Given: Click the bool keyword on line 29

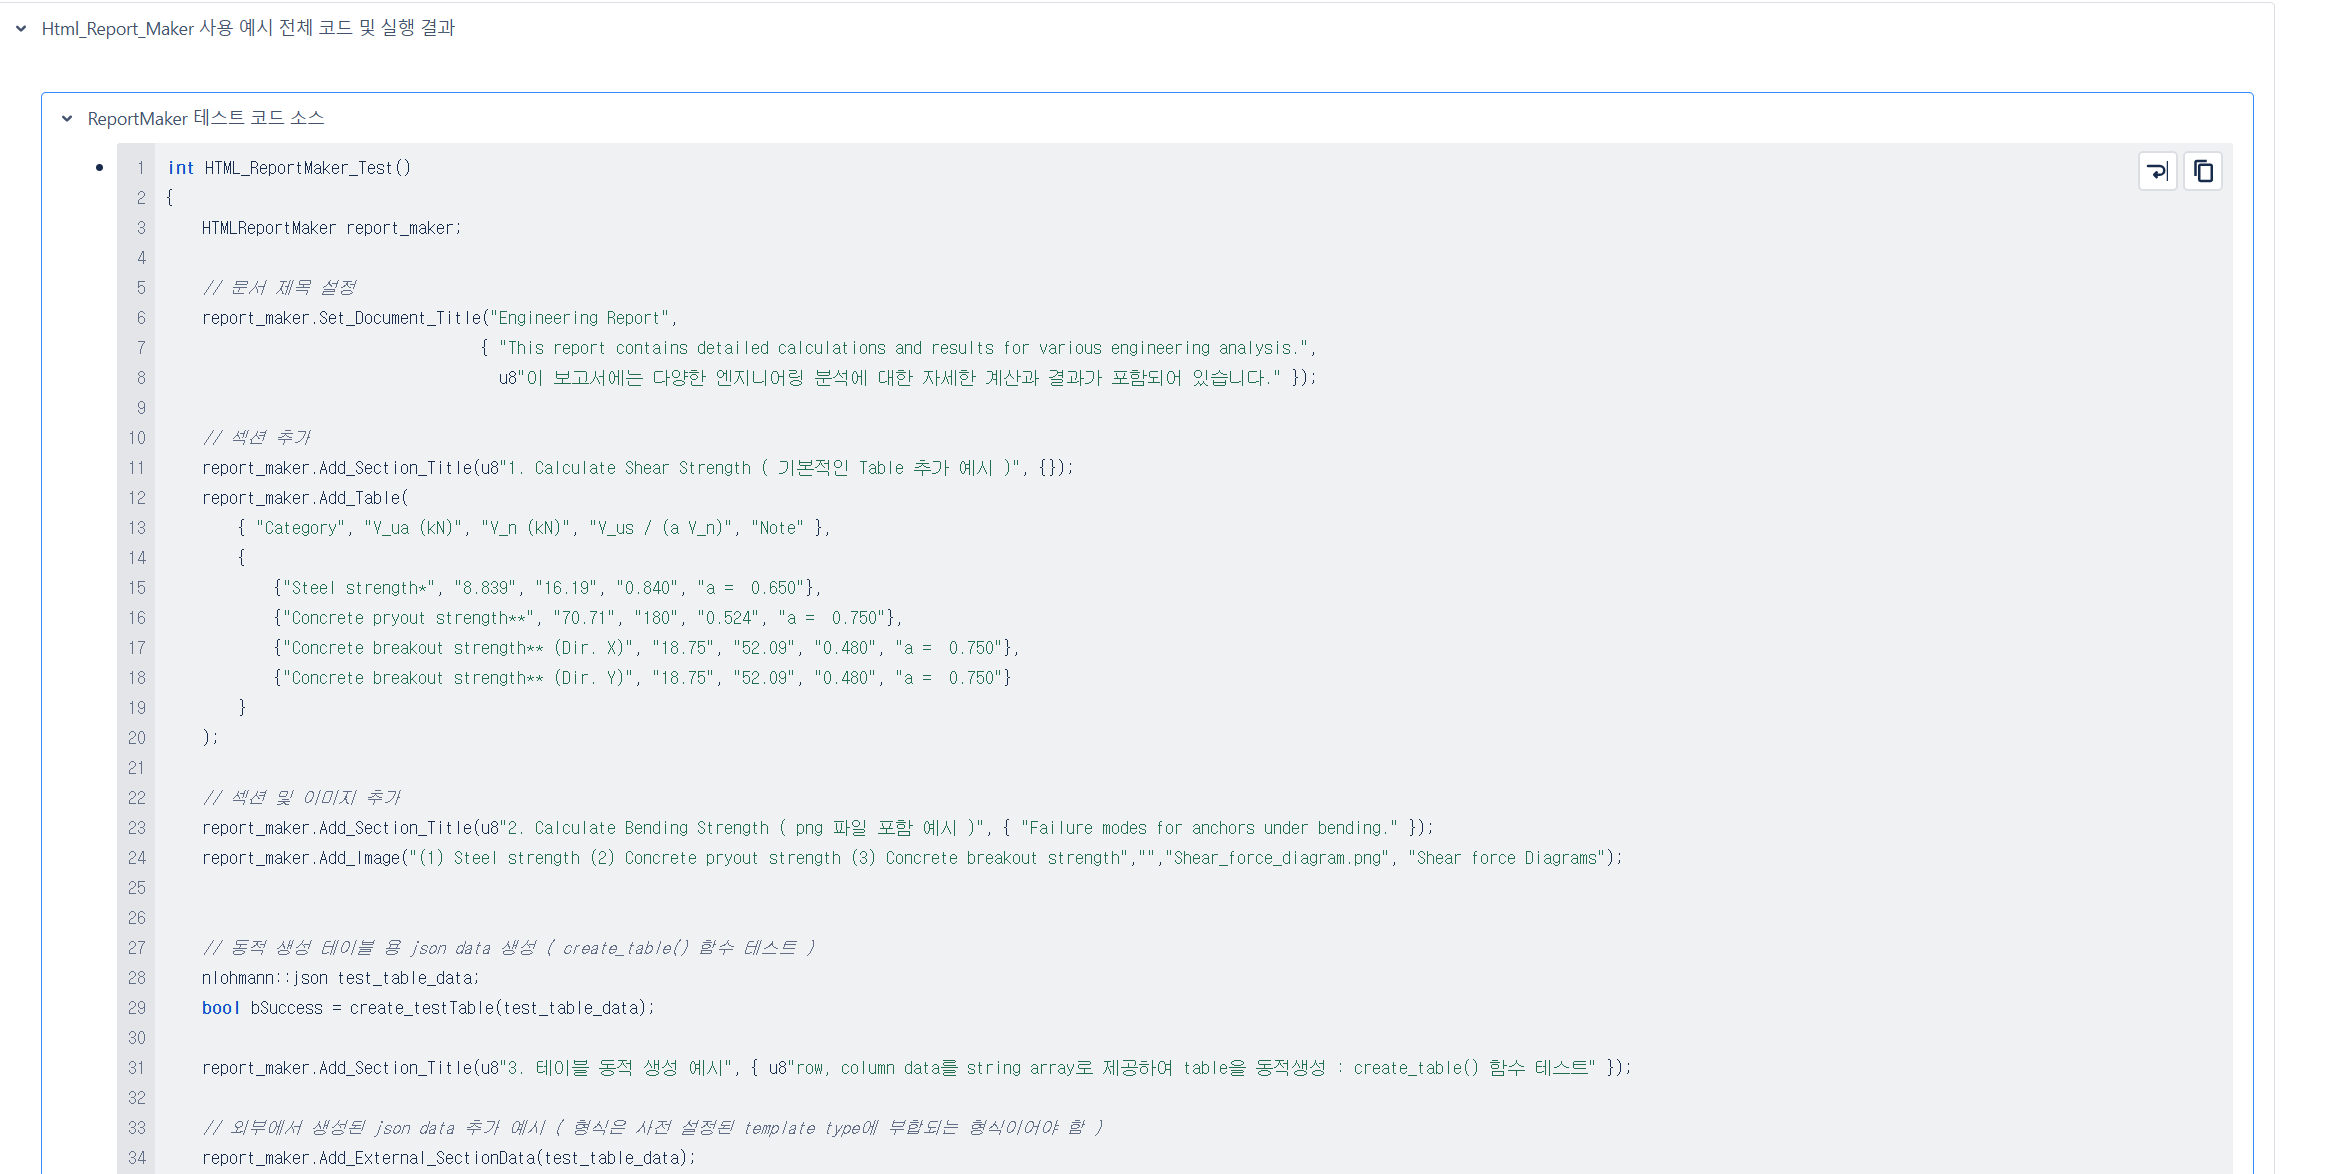Looking at the screenshot, I should coord(220,1008).
